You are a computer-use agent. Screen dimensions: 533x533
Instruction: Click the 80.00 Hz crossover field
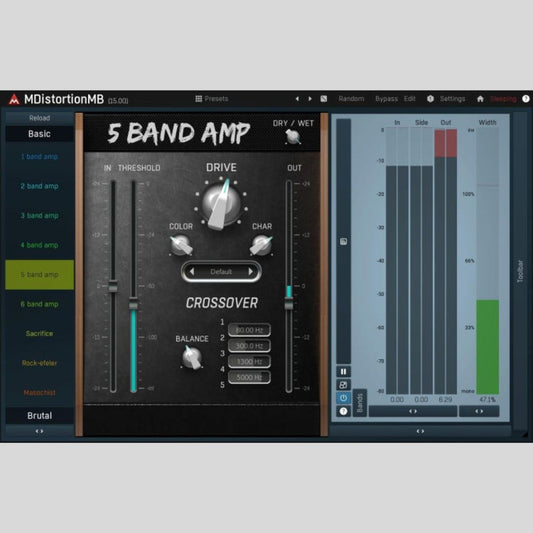point(249,330)
